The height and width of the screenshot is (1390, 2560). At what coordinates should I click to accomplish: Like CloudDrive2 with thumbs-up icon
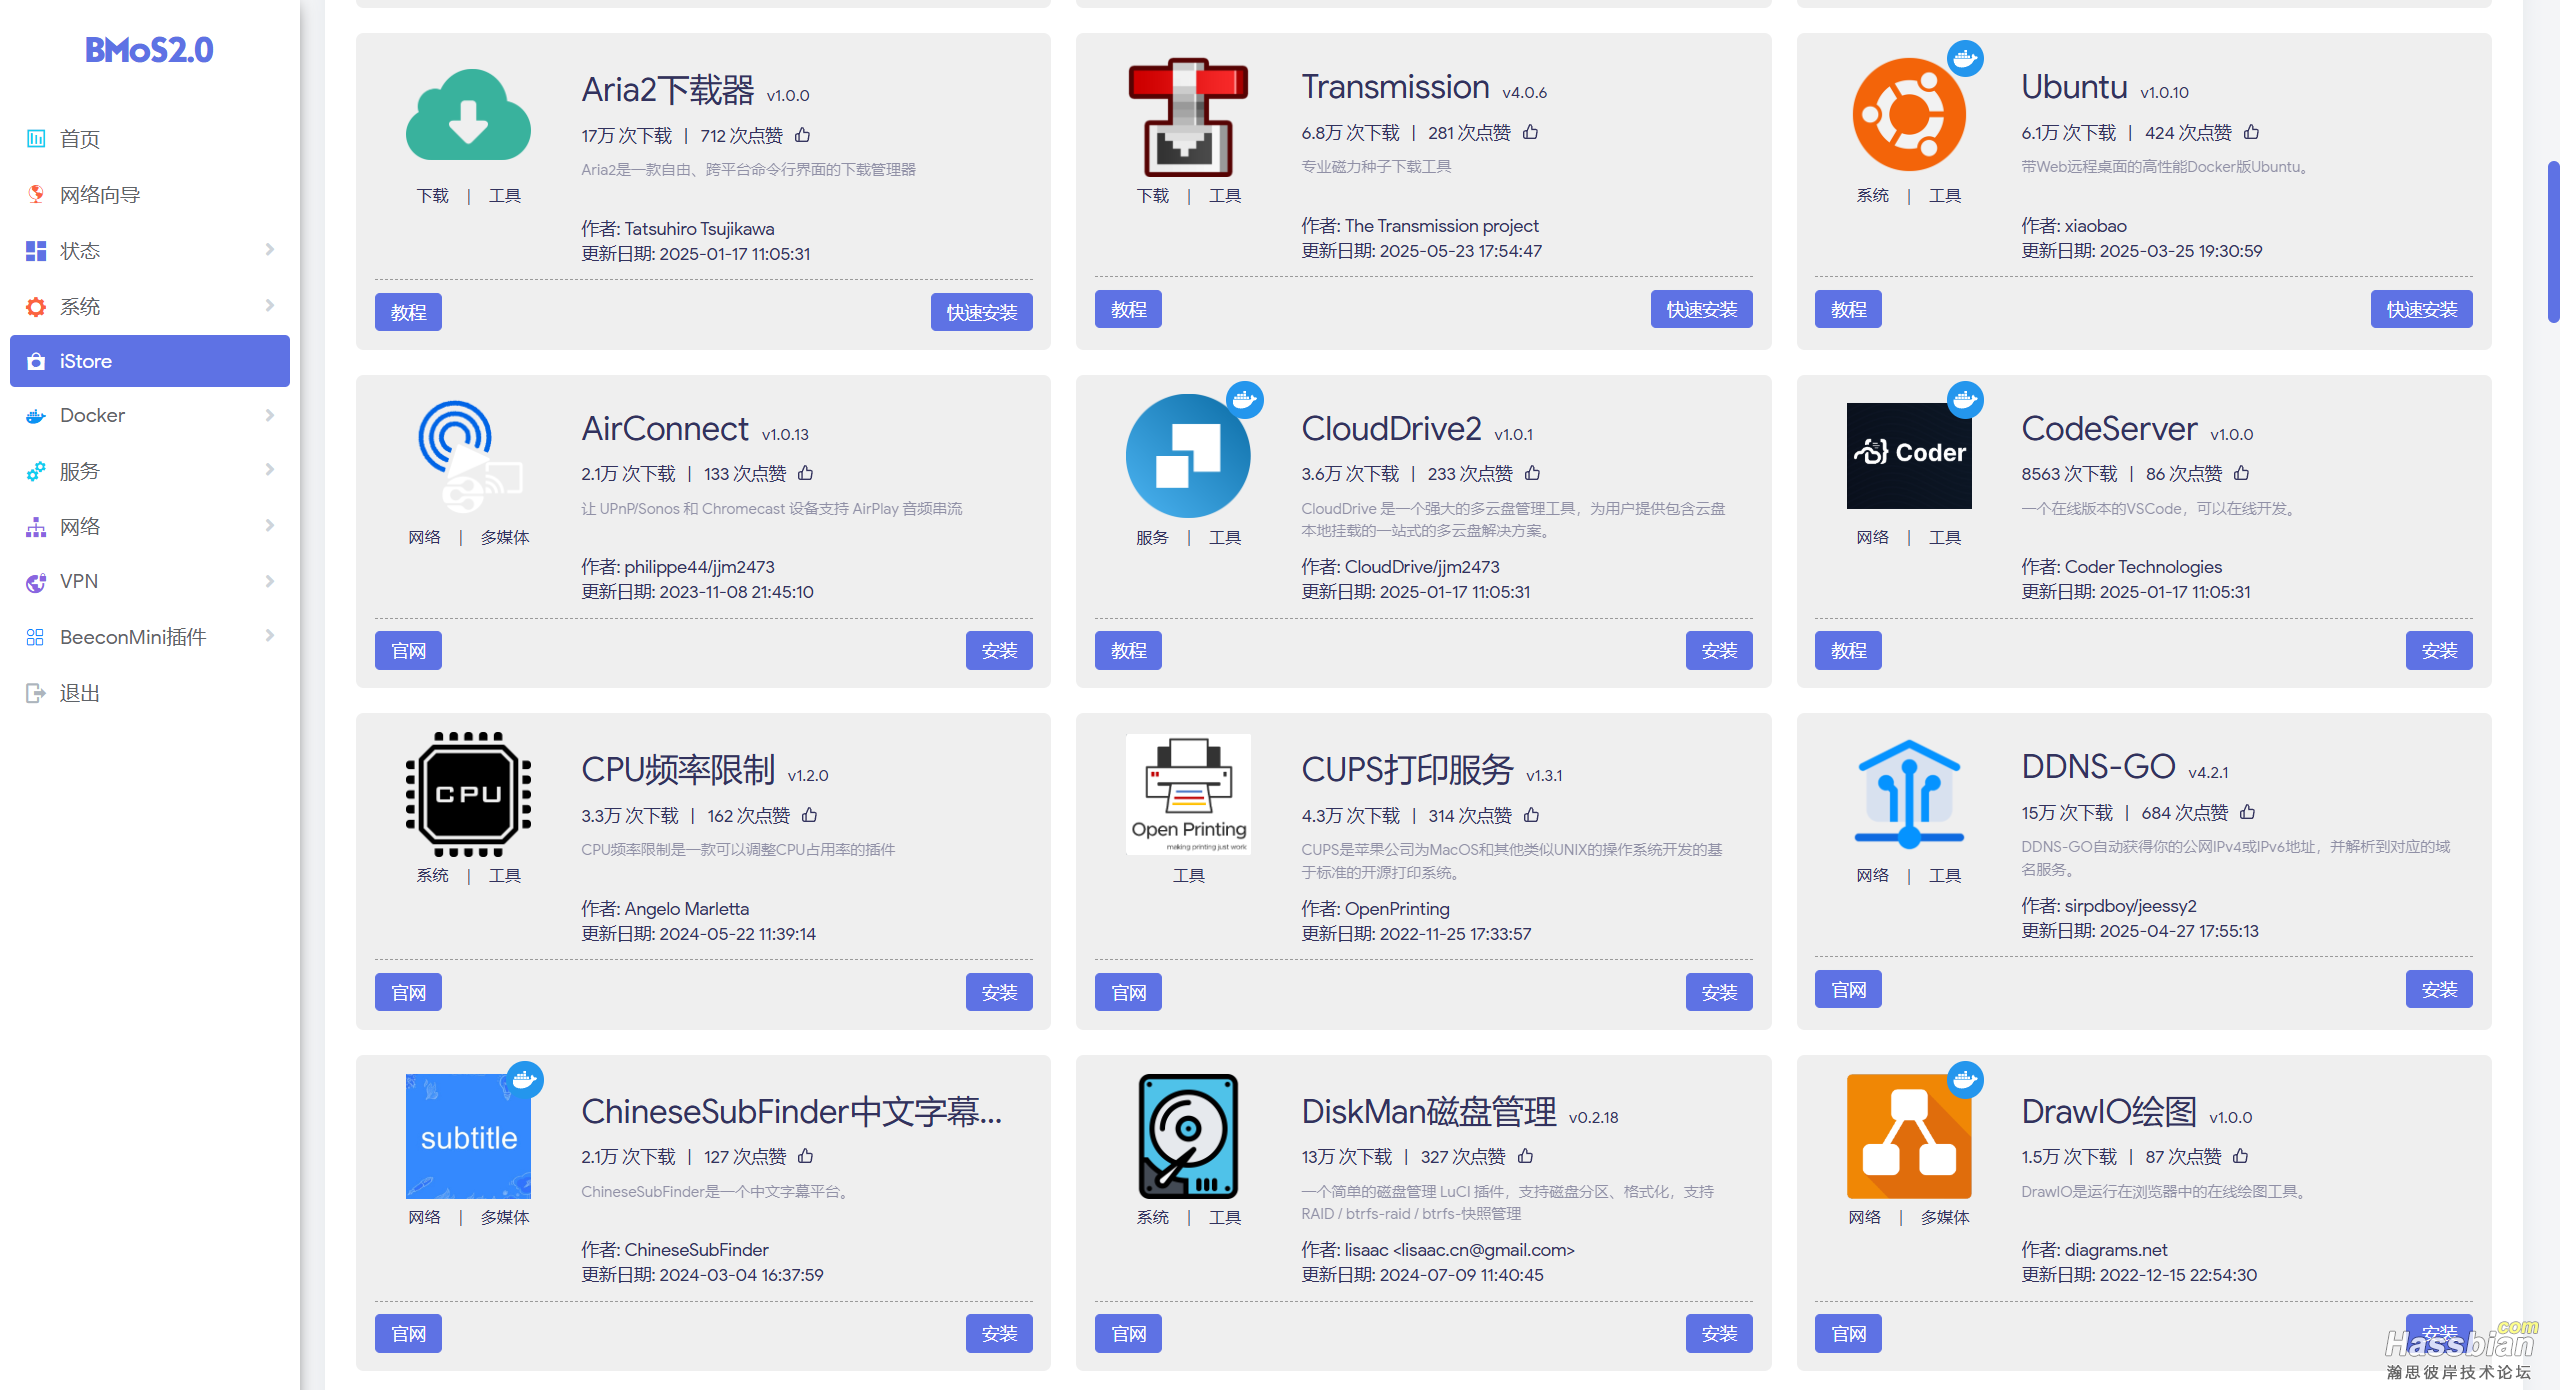pos(1532,473)
